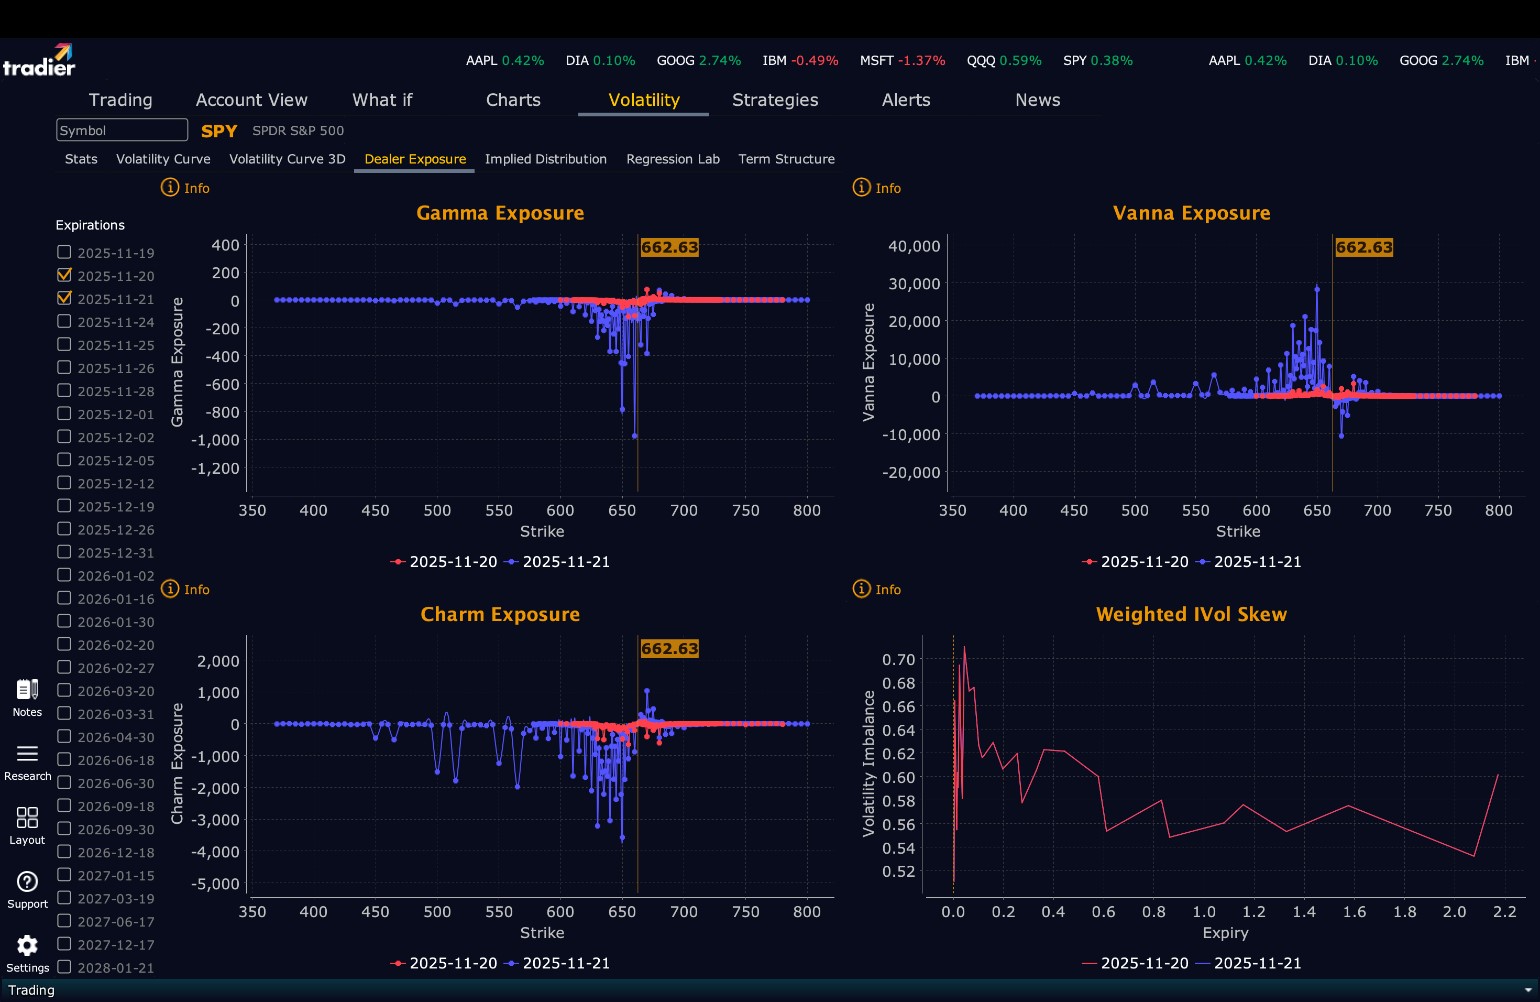Toggle 2025-11-20 series in Vanna Exposure legend
This screenshot has width=1540, height=1002.
(x=1135, y=562)
